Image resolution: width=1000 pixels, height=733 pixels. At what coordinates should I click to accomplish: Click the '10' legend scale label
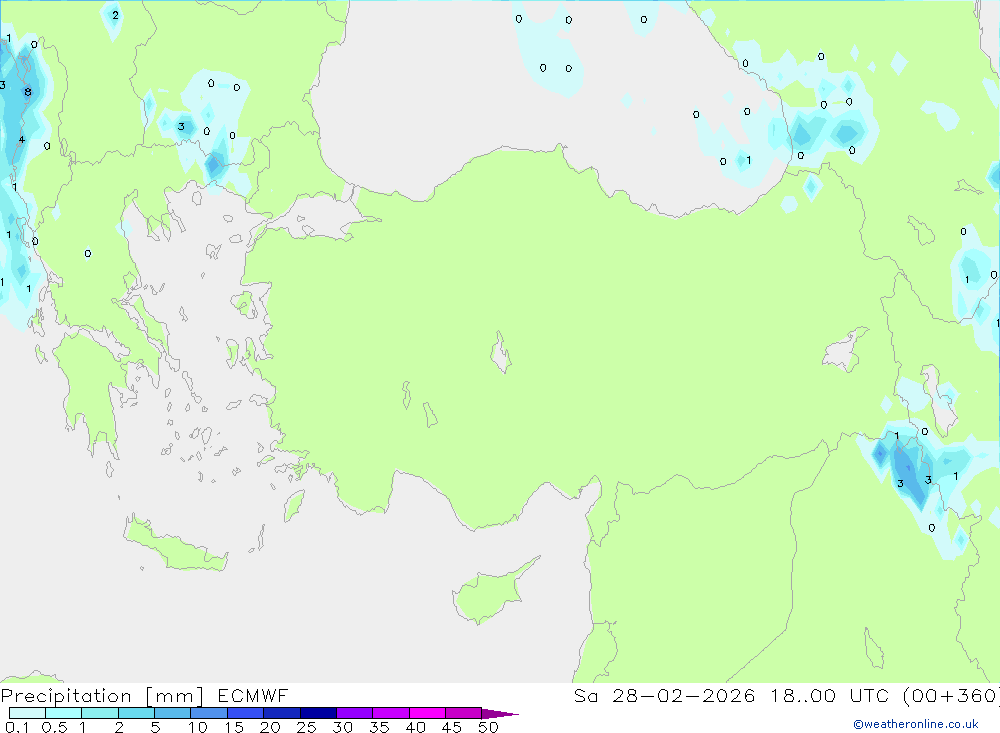198,727
